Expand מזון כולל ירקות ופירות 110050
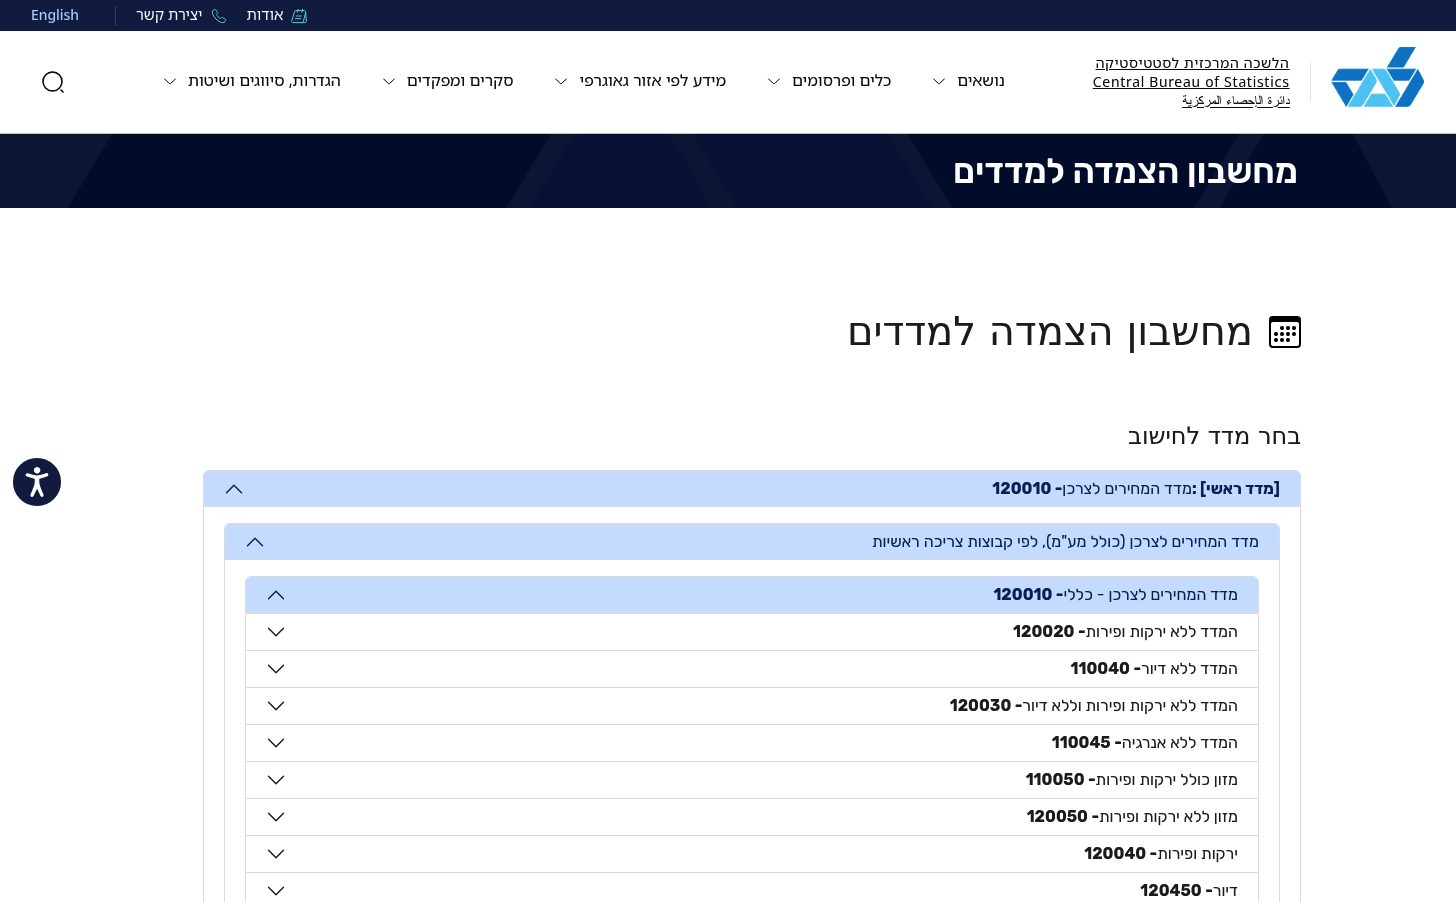 point(752,780)
